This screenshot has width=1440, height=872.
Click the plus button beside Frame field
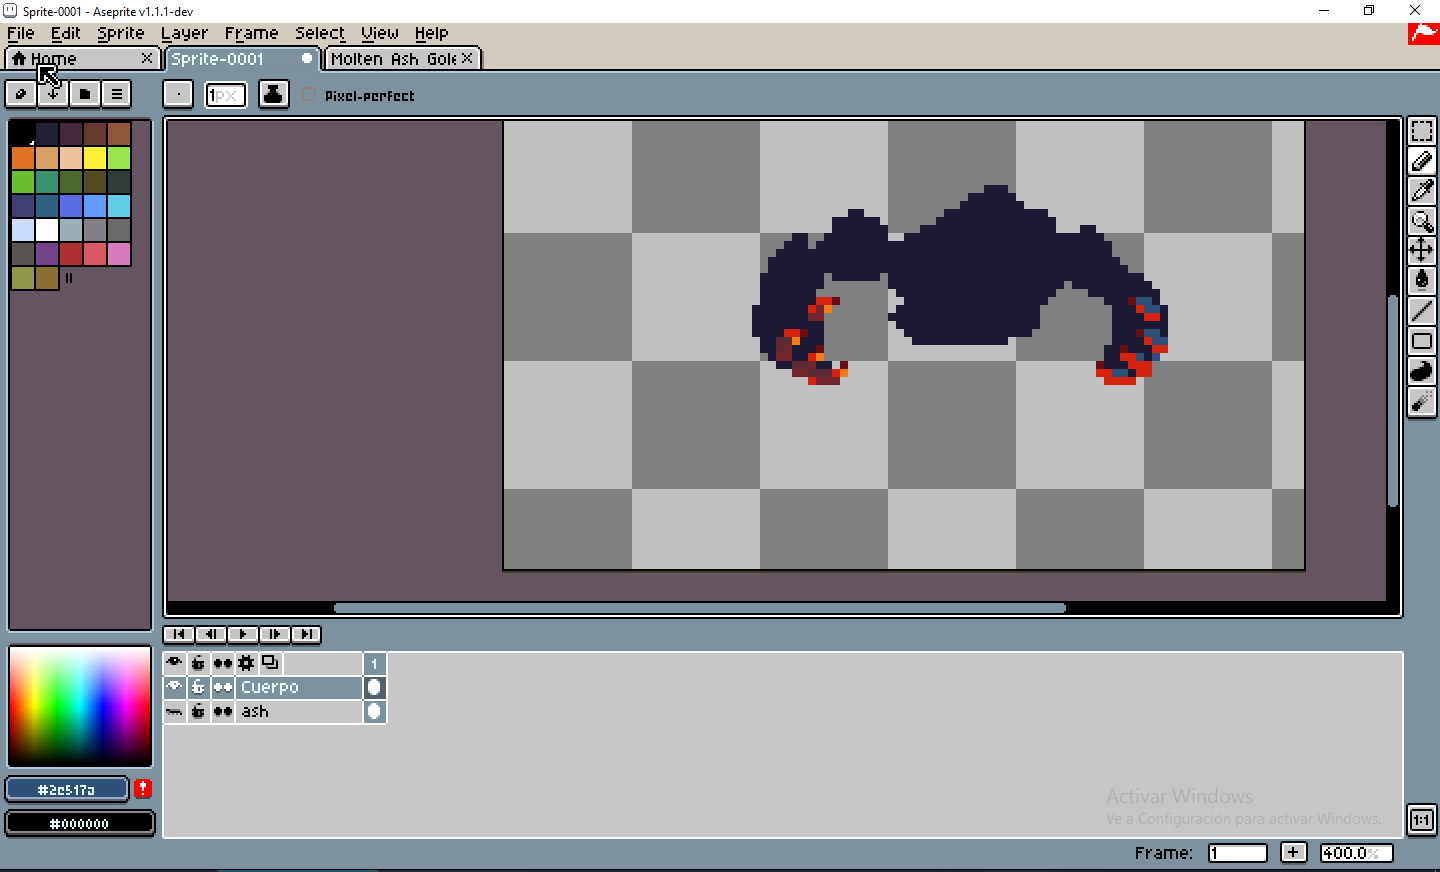(x=1293, y=852)
